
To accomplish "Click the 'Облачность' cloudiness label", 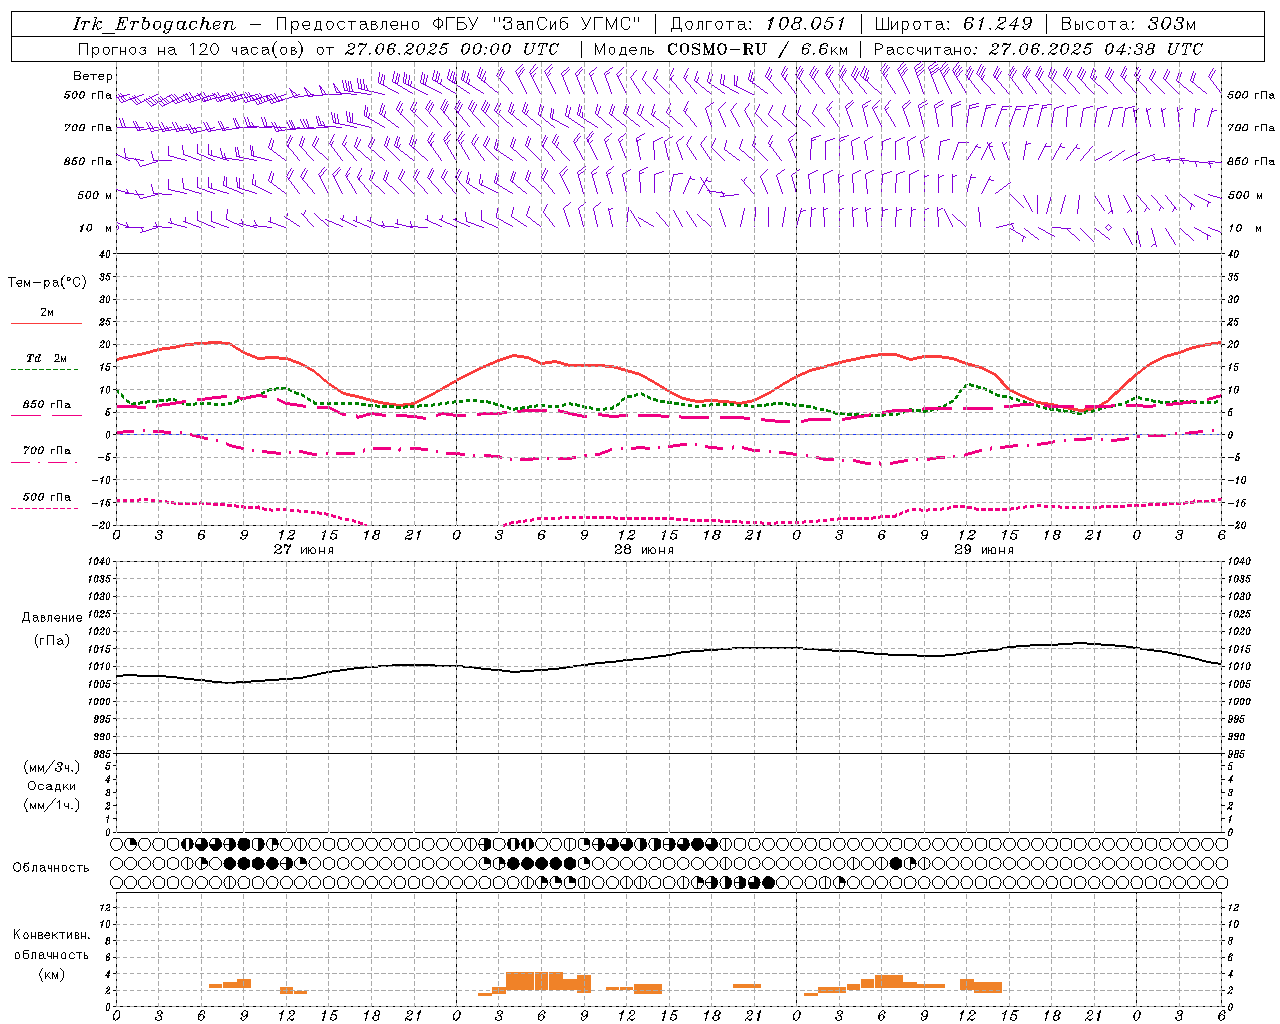I will click(51, 868).
